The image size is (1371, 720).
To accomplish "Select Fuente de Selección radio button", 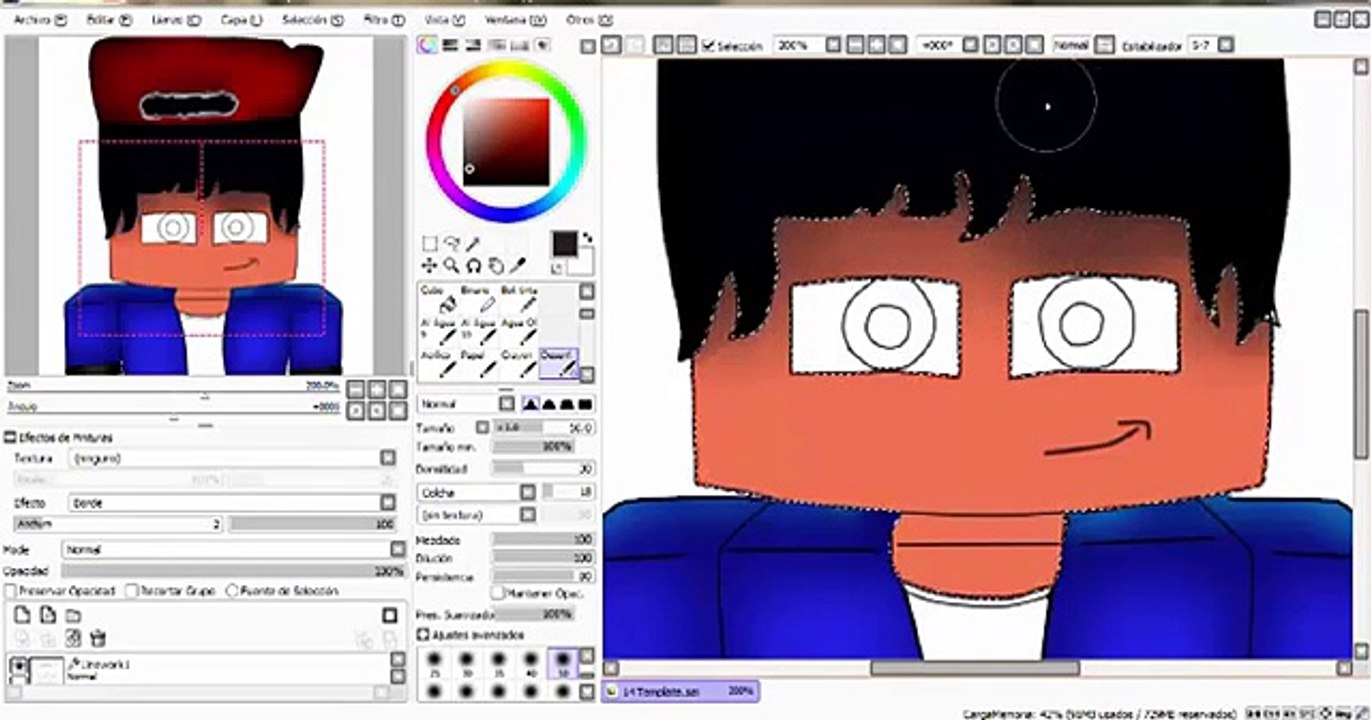I will 232,591.
